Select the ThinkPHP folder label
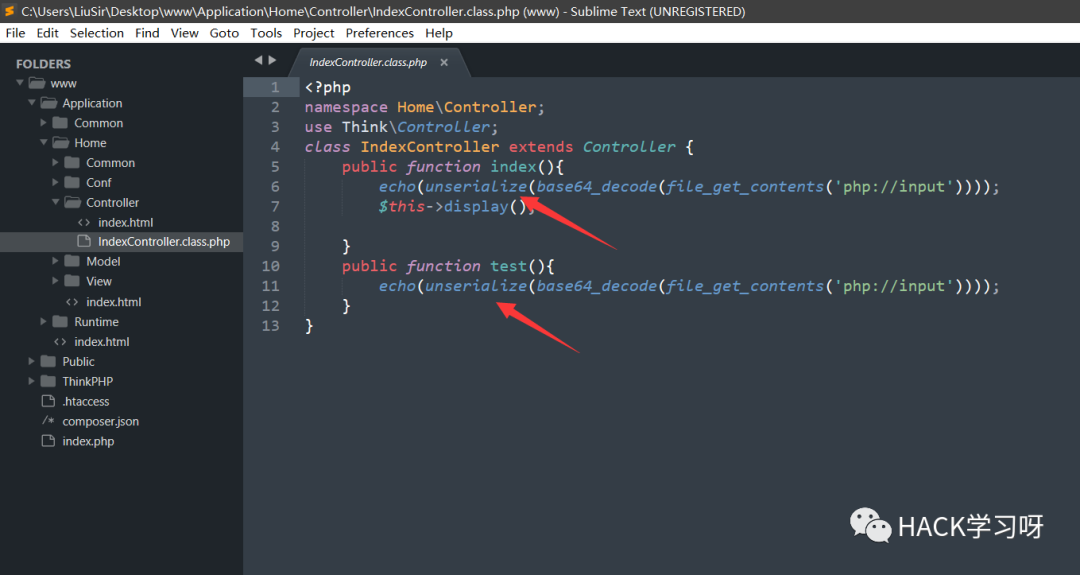This screenshot has width=1080, height=575. pyautogui.click(x=87, y=381)
